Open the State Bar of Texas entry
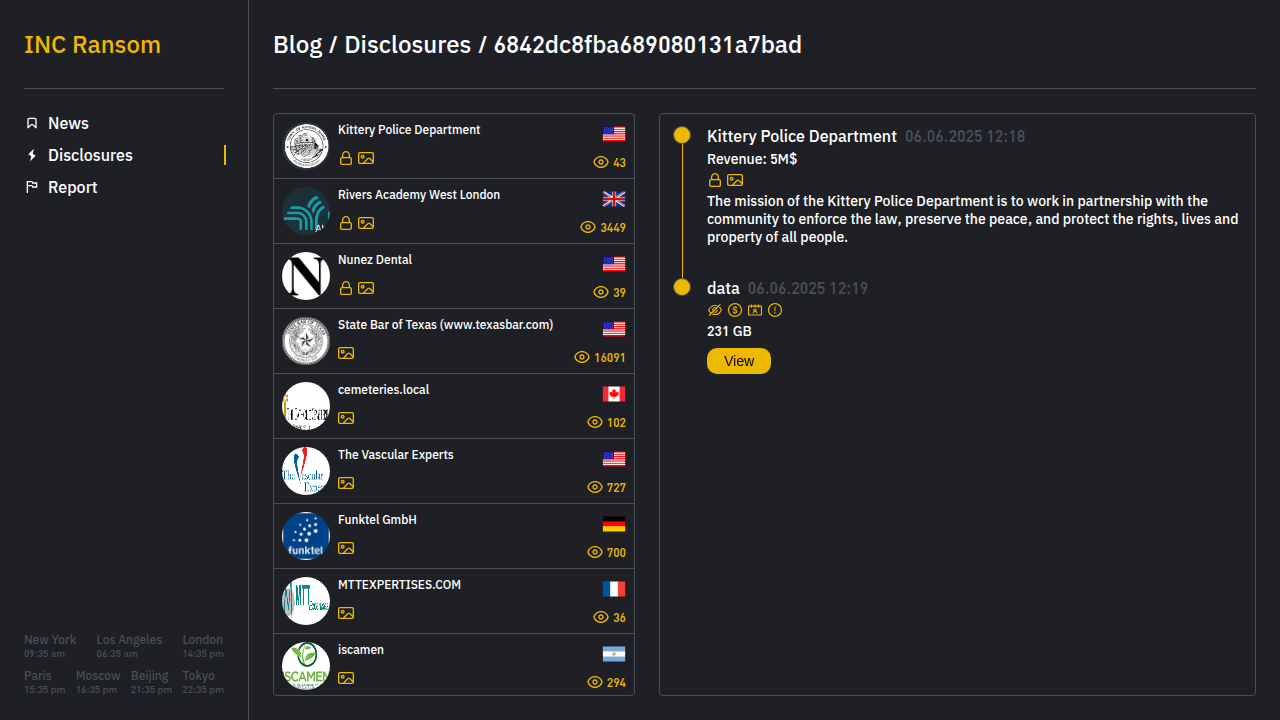Screen dimensions: 1280x720 454,341
